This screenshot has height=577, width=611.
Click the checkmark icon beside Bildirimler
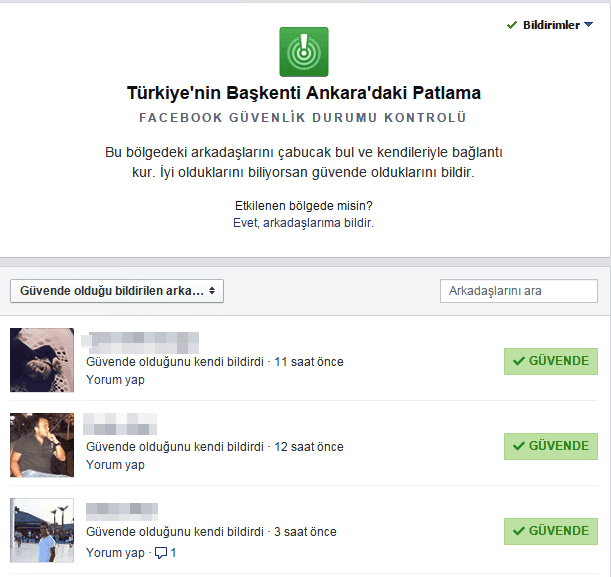pos(512,25)
